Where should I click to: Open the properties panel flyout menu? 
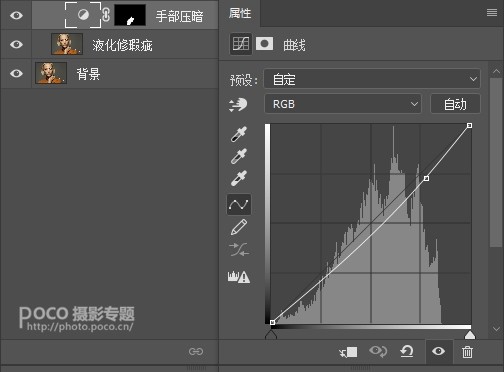coord(492,13)
